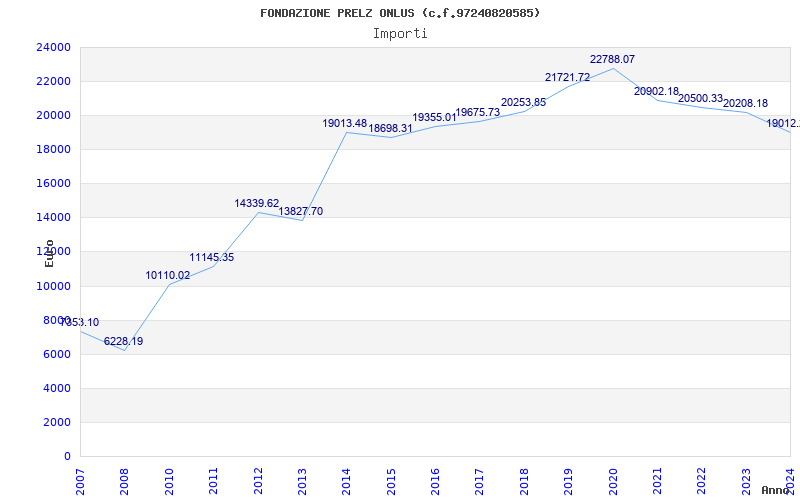Screen dimensions: 800x500
Task: Click data label 19675.73
Action: (478, 112)
